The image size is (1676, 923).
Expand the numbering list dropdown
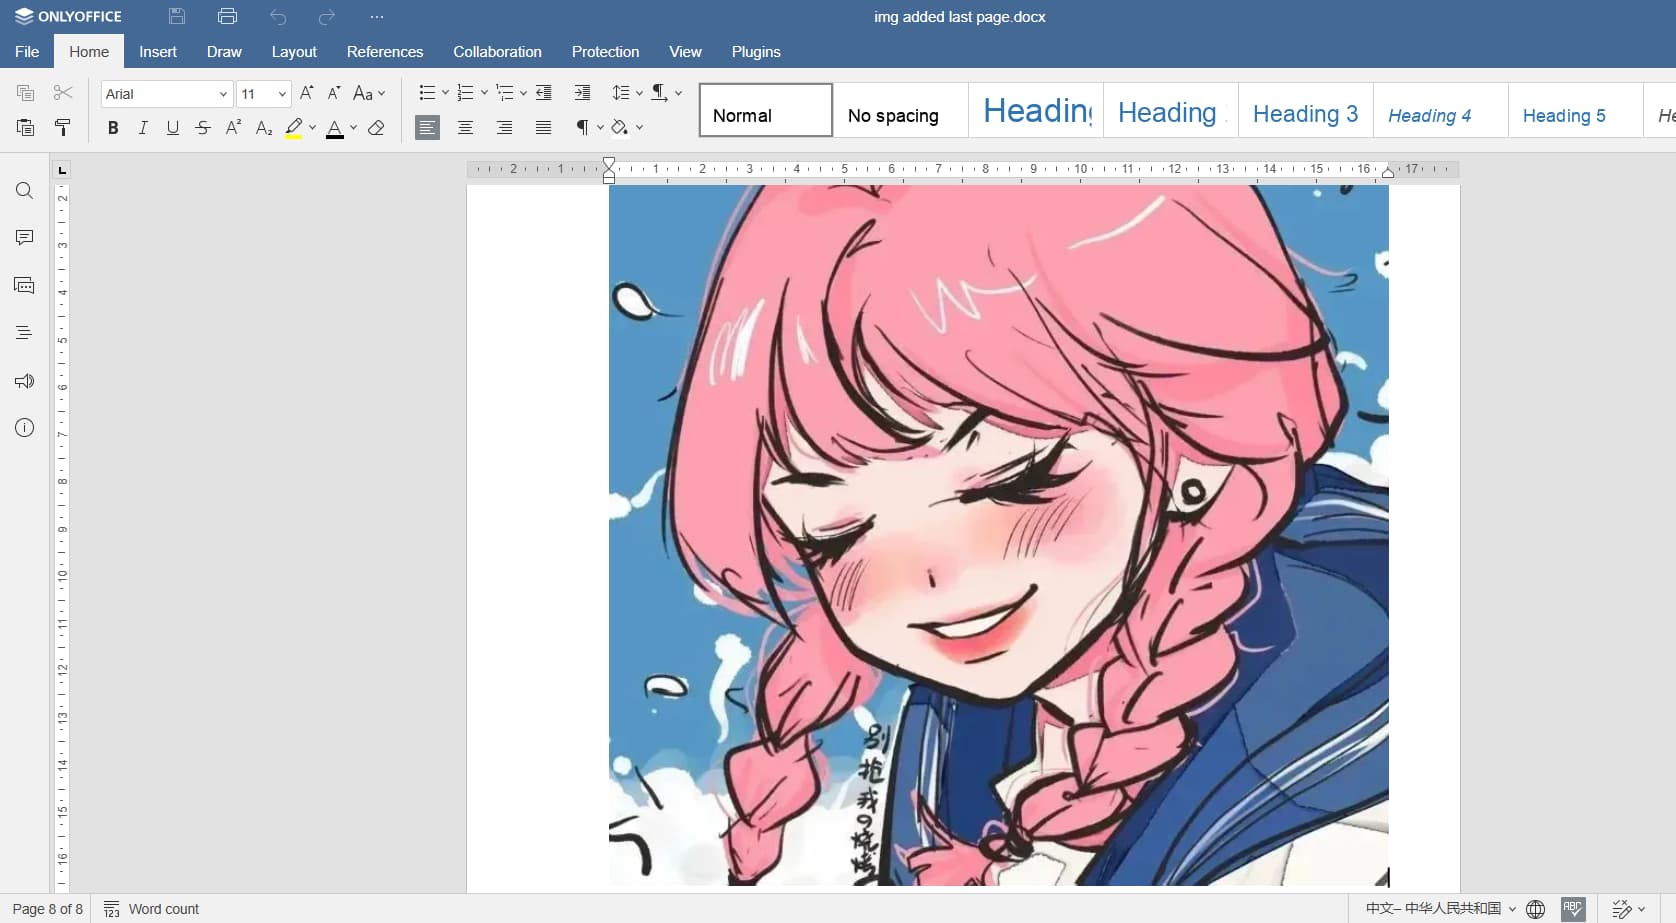click(x=485, y=93)
